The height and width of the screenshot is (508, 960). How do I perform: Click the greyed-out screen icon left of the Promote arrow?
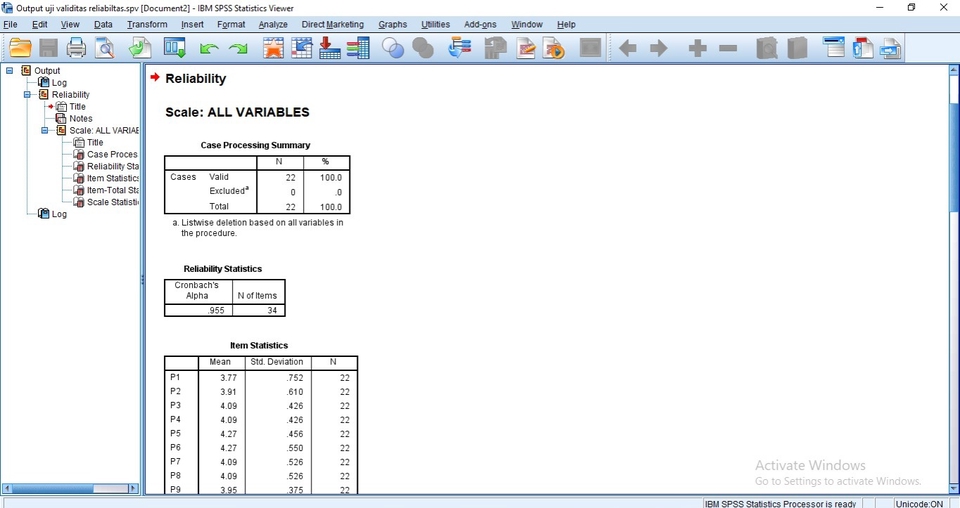pyautogui.click(x=590, y=48)
